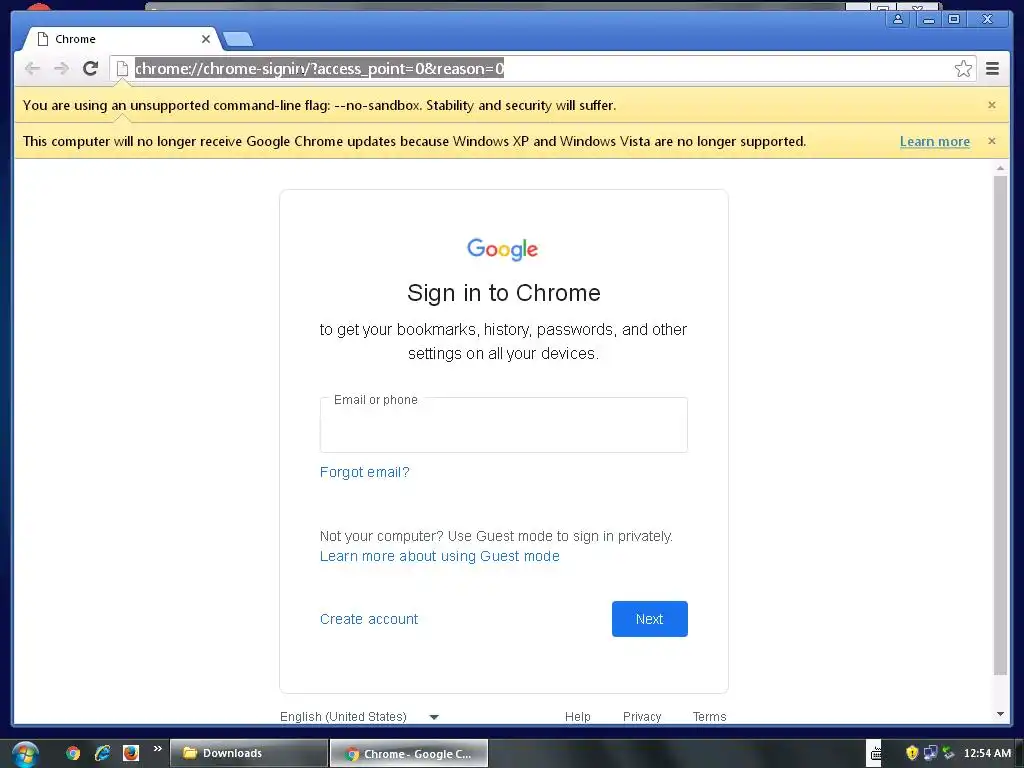Click the Chrome - Google Chrome taskbar button
The image size is (1024, 768).
409,754
